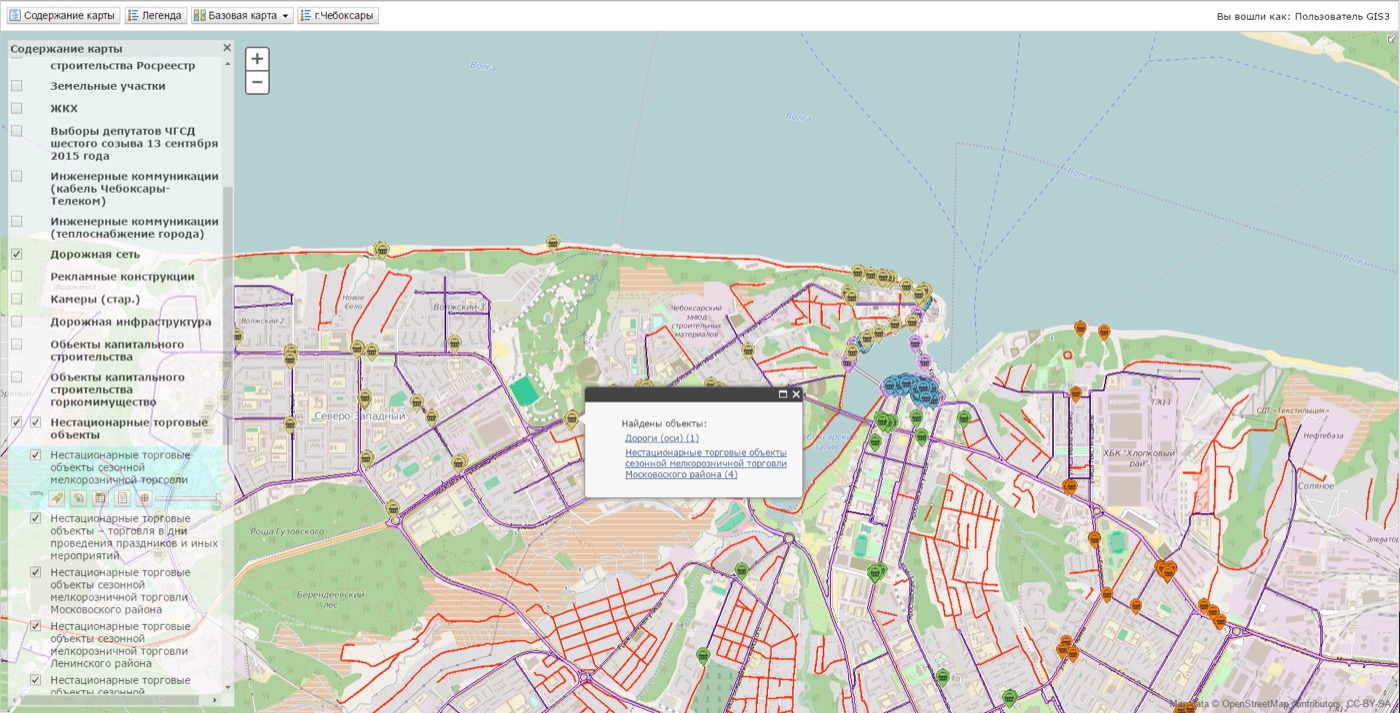Screen dimensions: 1400x713
Task: Uncheck торговля в дни проведения праздников sublayer
Action: pos(35,518)
